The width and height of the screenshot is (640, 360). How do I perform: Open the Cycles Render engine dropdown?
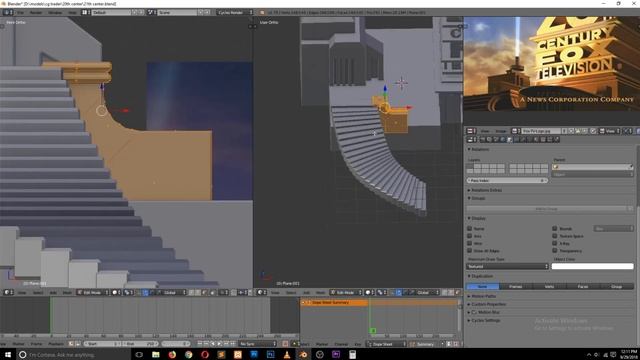(x=235, y=12)
